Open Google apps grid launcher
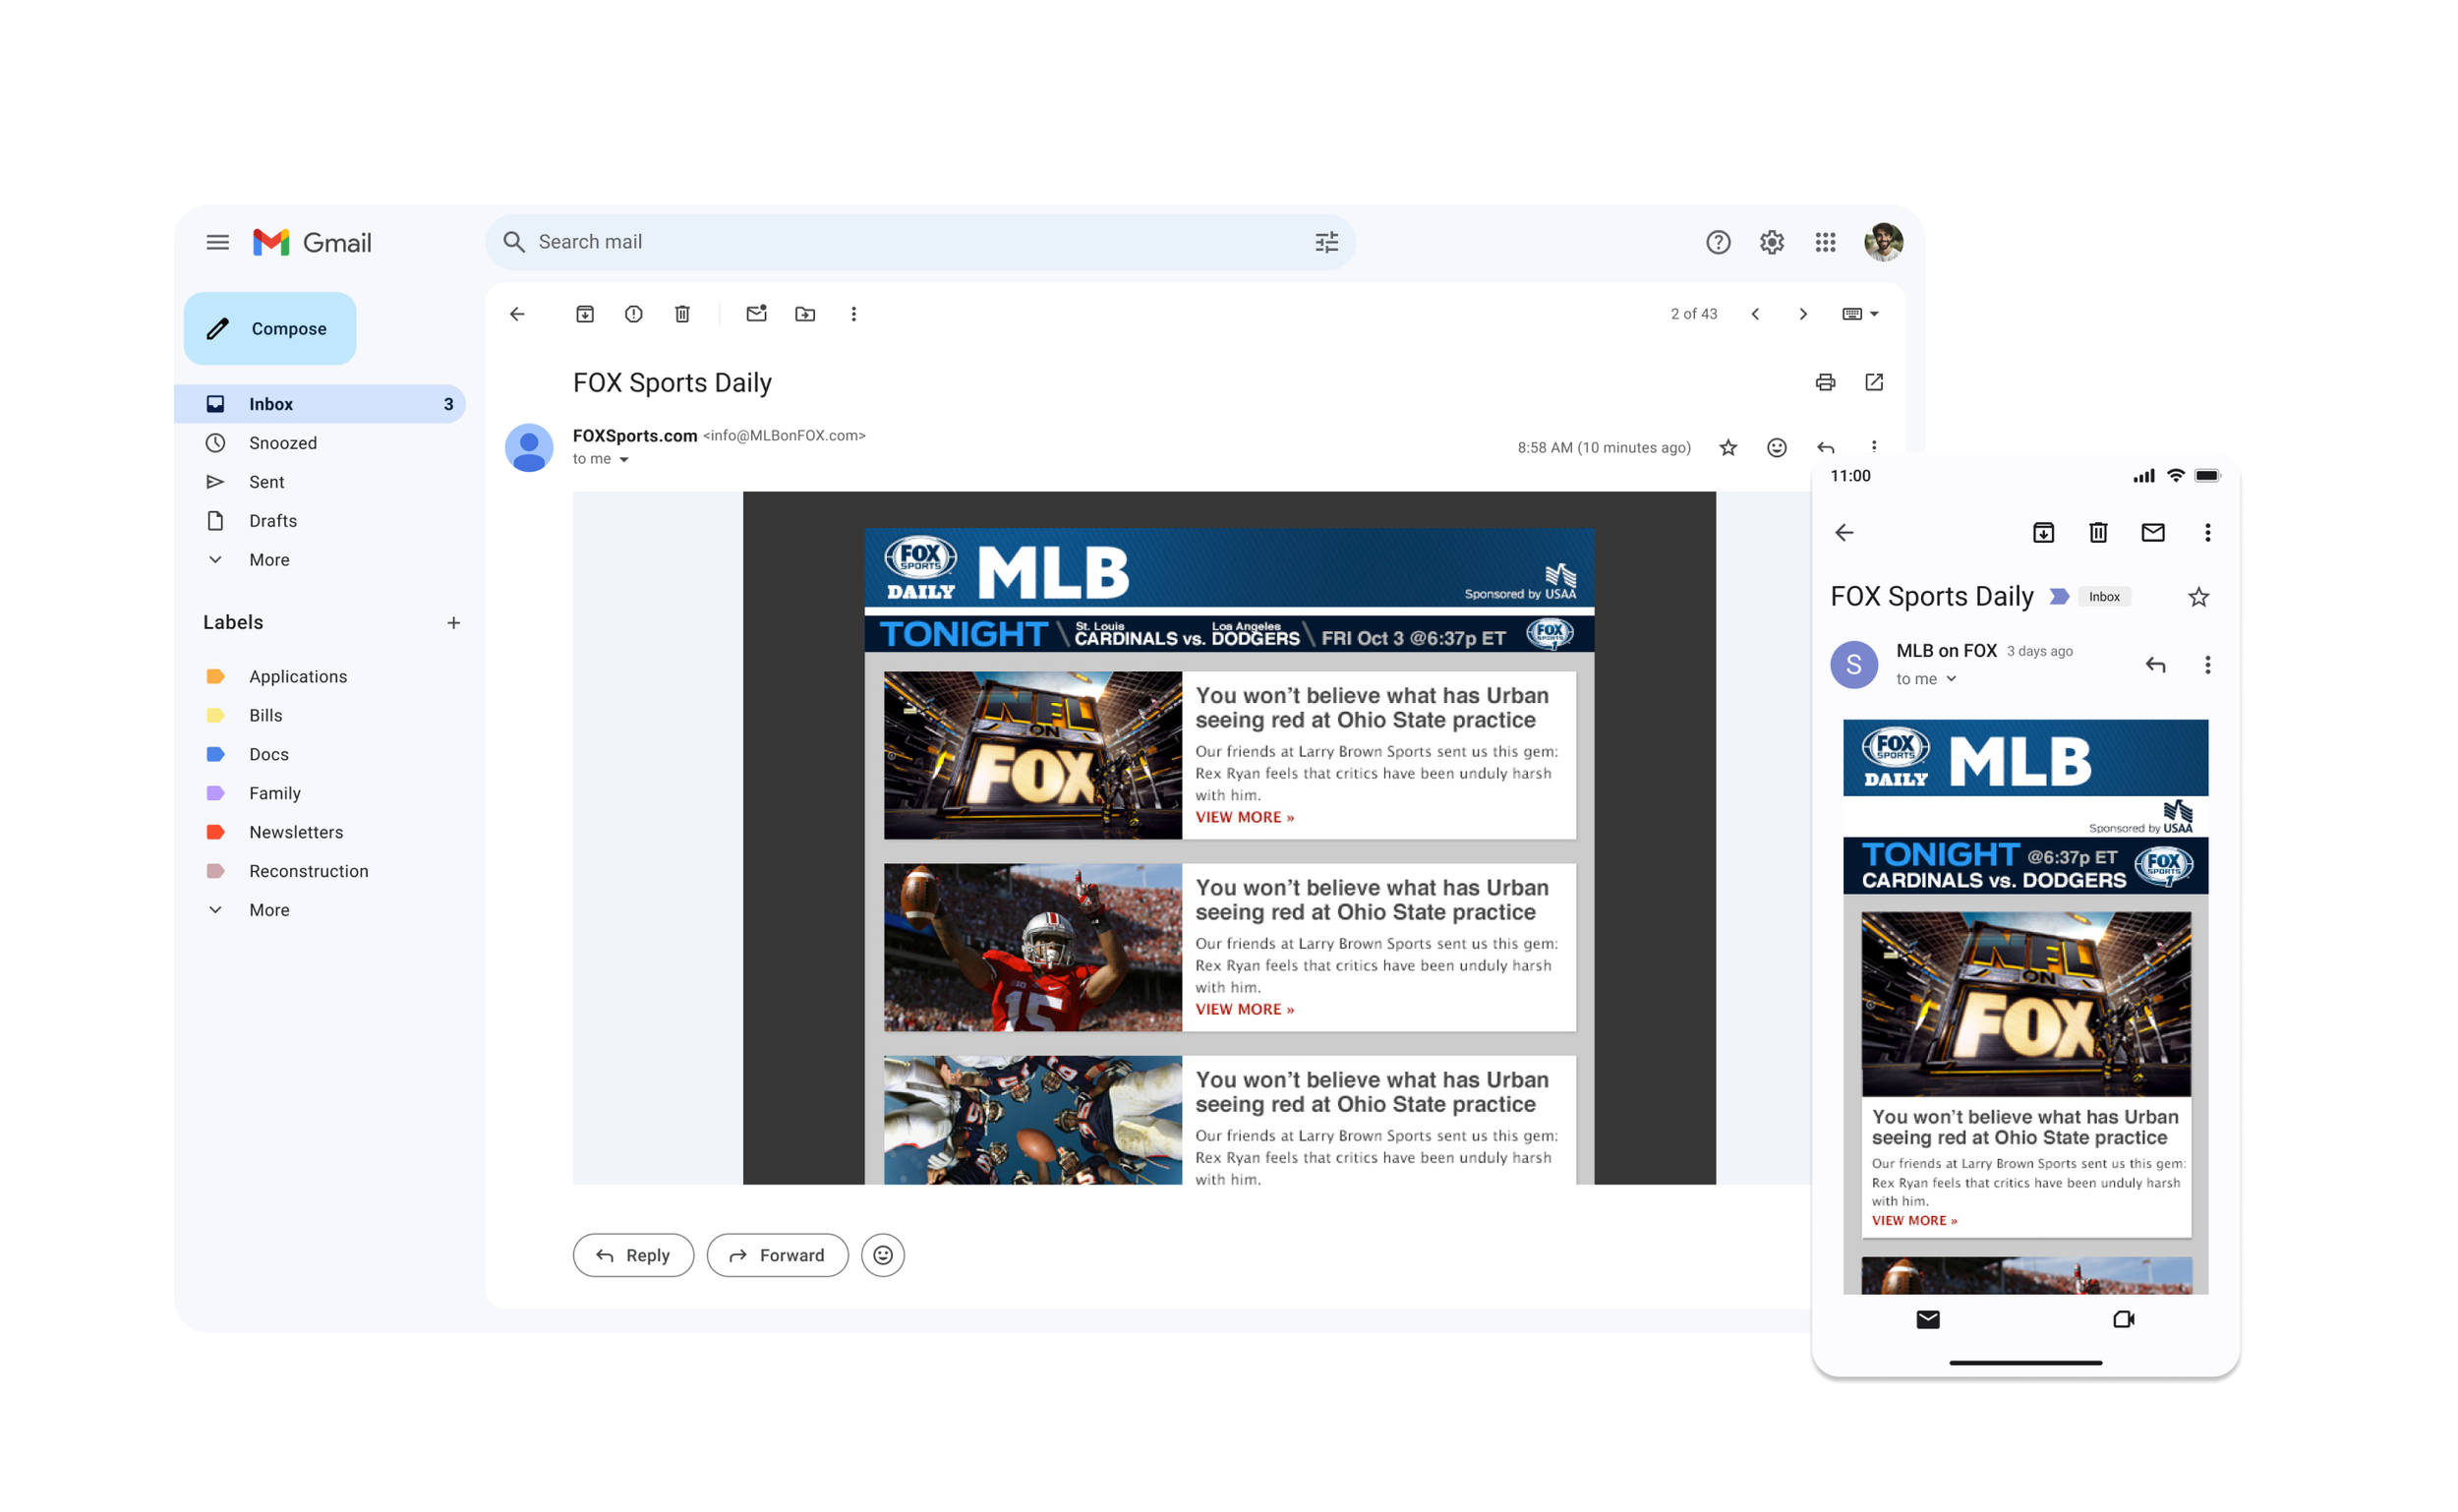This screenshot has height=1512, width=2458. (1825, 242)
